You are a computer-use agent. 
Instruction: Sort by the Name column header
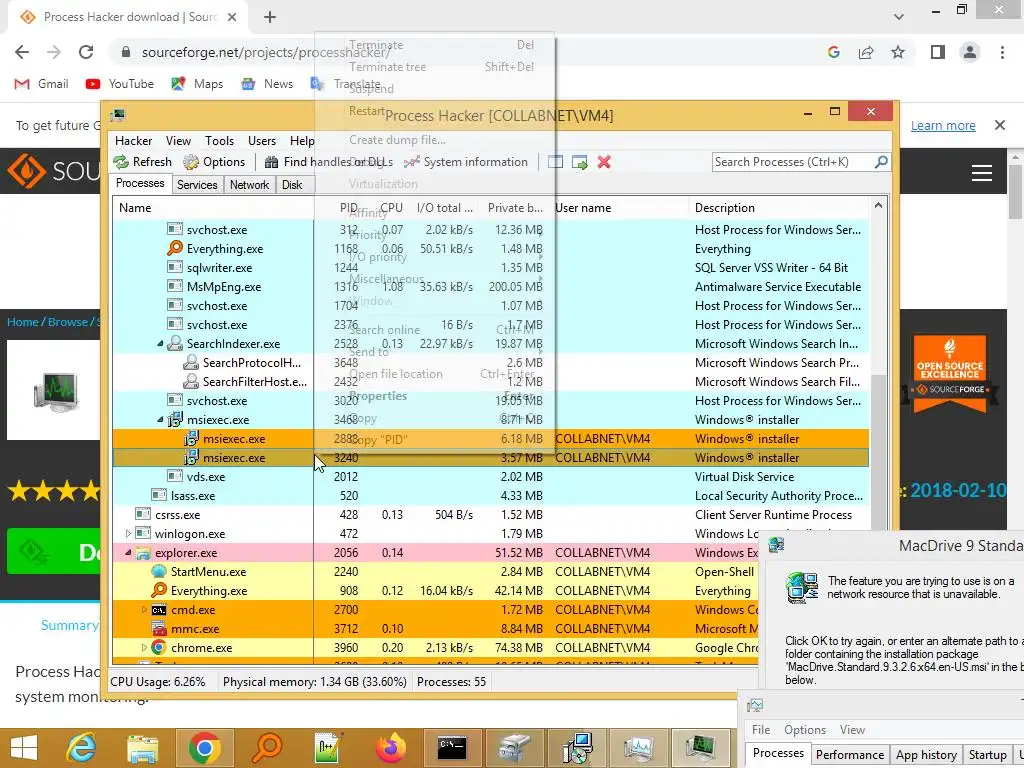[213, 208]
